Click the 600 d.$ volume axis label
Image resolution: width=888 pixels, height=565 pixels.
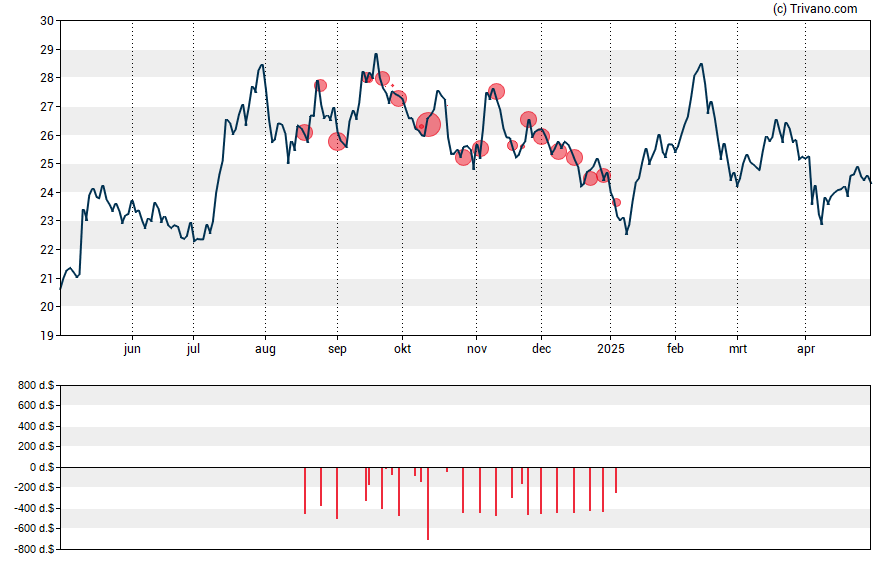tap(36, 405)
